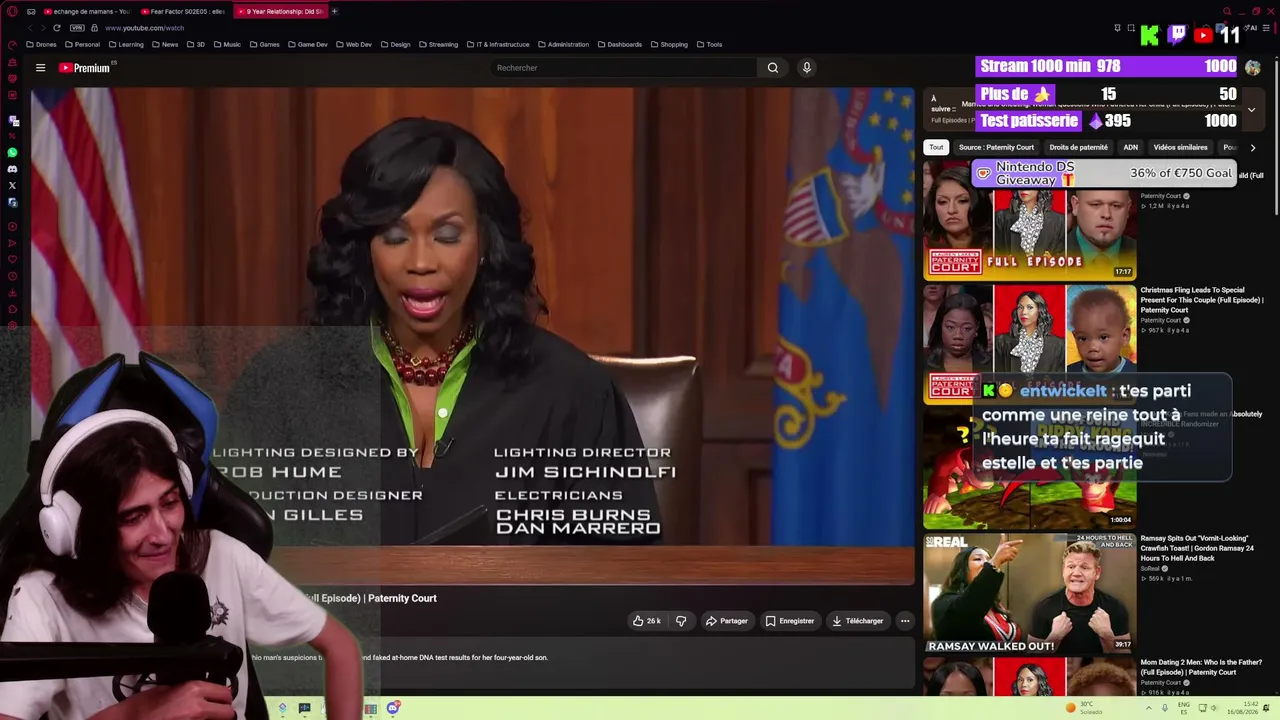Select the ADN filter chip
This screenshot has width=1280, height=720.
pyautogui.click(x=1130, y=147)
